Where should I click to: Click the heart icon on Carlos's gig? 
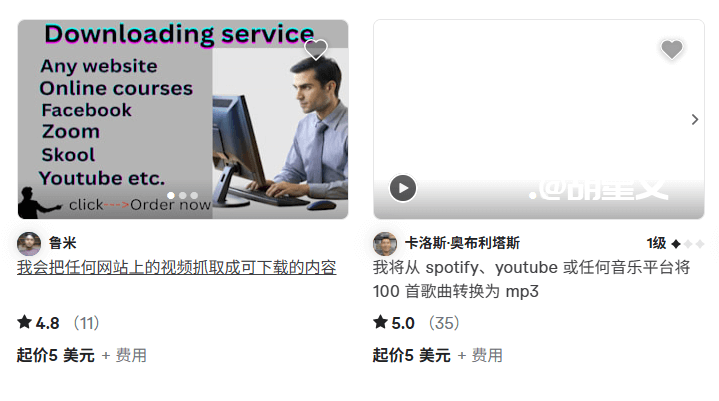(x=672, y=49)
